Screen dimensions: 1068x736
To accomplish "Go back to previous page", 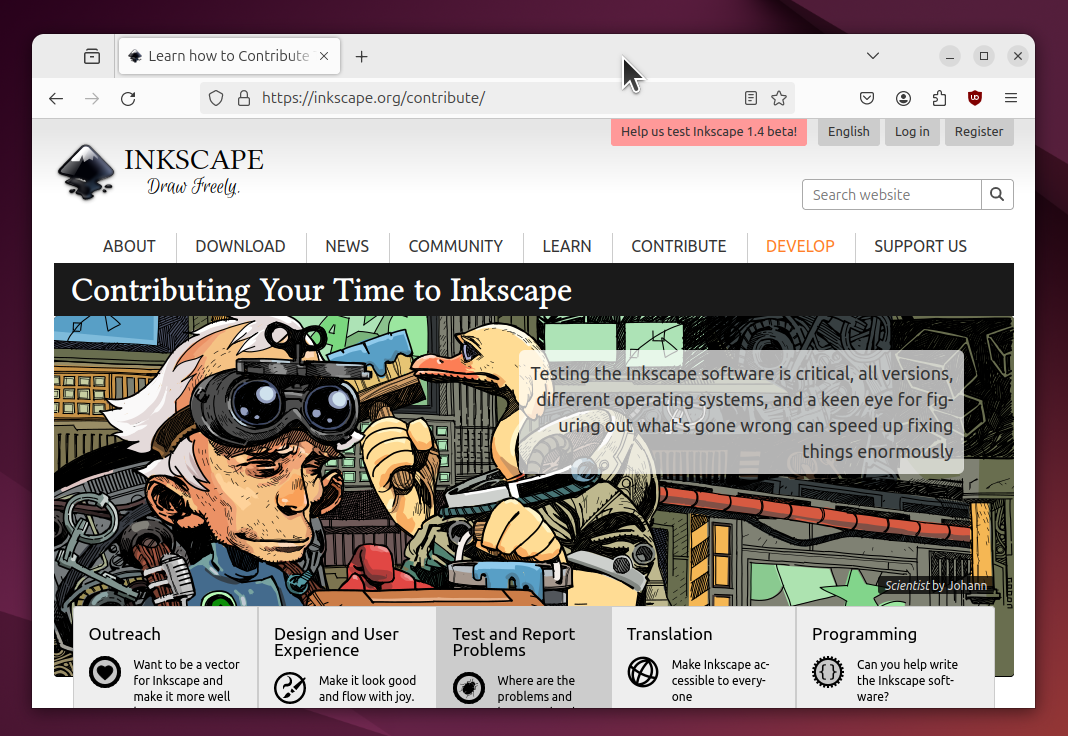I will coord(56,98).
